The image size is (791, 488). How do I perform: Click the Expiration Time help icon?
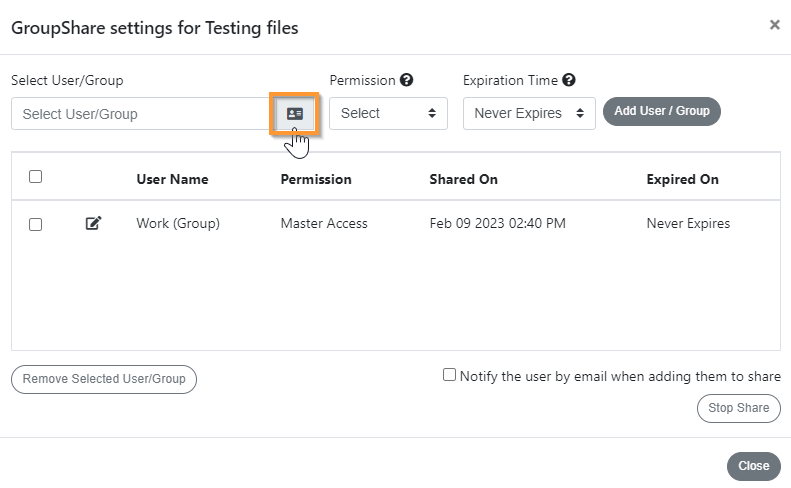pos(569,80)
